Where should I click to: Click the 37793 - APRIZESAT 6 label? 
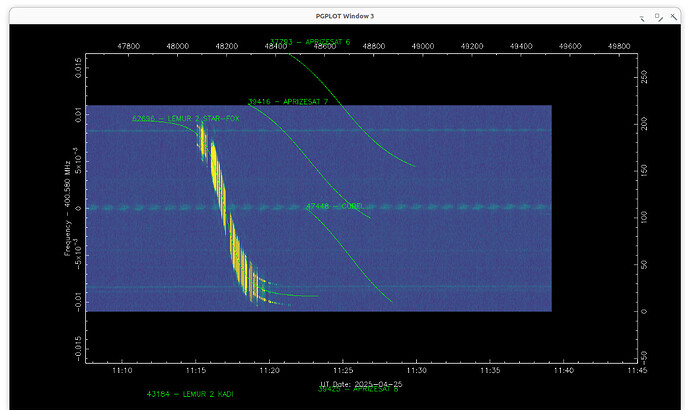click(x=310, y=42)
